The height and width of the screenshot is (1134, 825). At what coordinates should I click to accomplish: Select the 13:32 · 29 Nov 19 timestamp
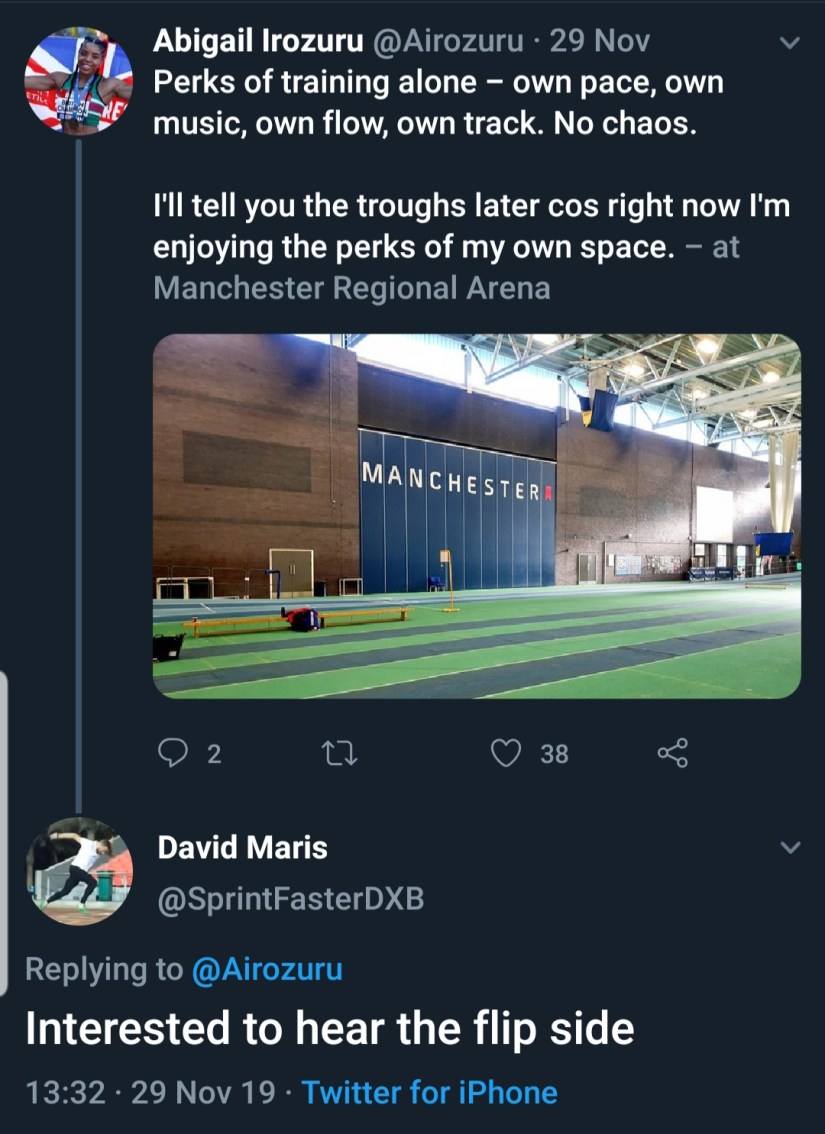click(x=150, y=1091)
